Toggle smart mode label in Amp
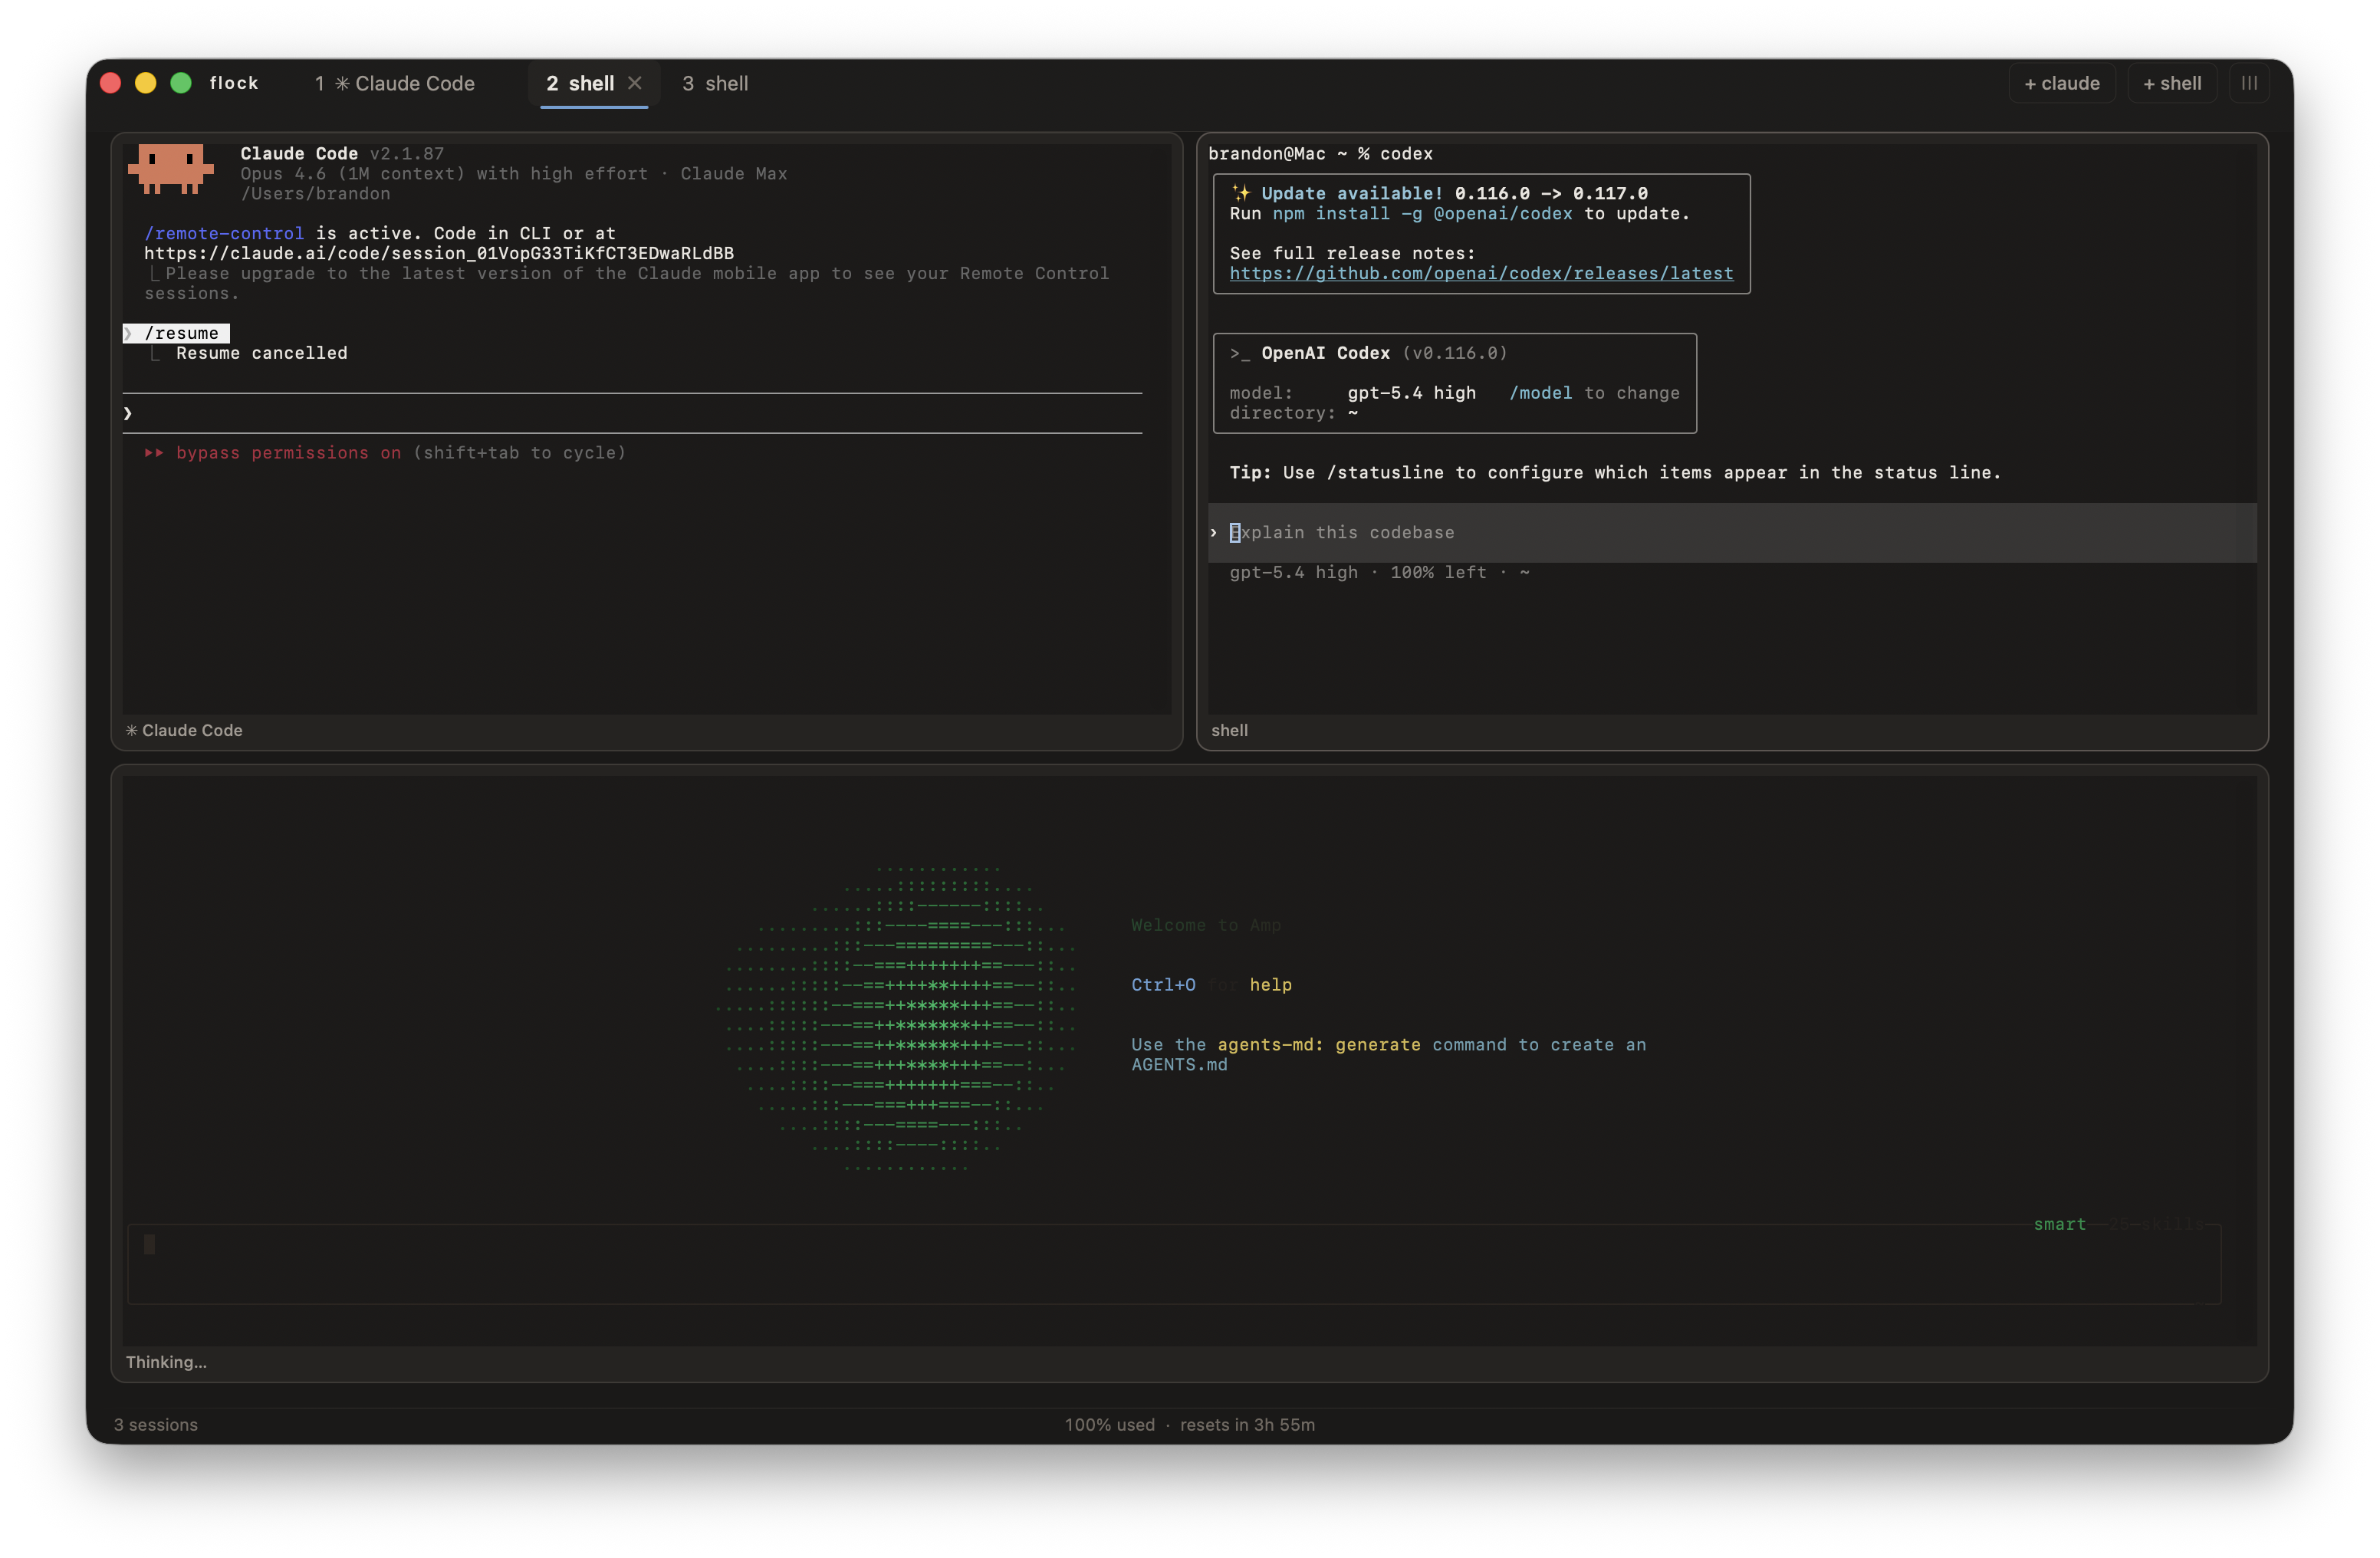This screenshot has height=1558, width=2380. tap(2059, 1224)
